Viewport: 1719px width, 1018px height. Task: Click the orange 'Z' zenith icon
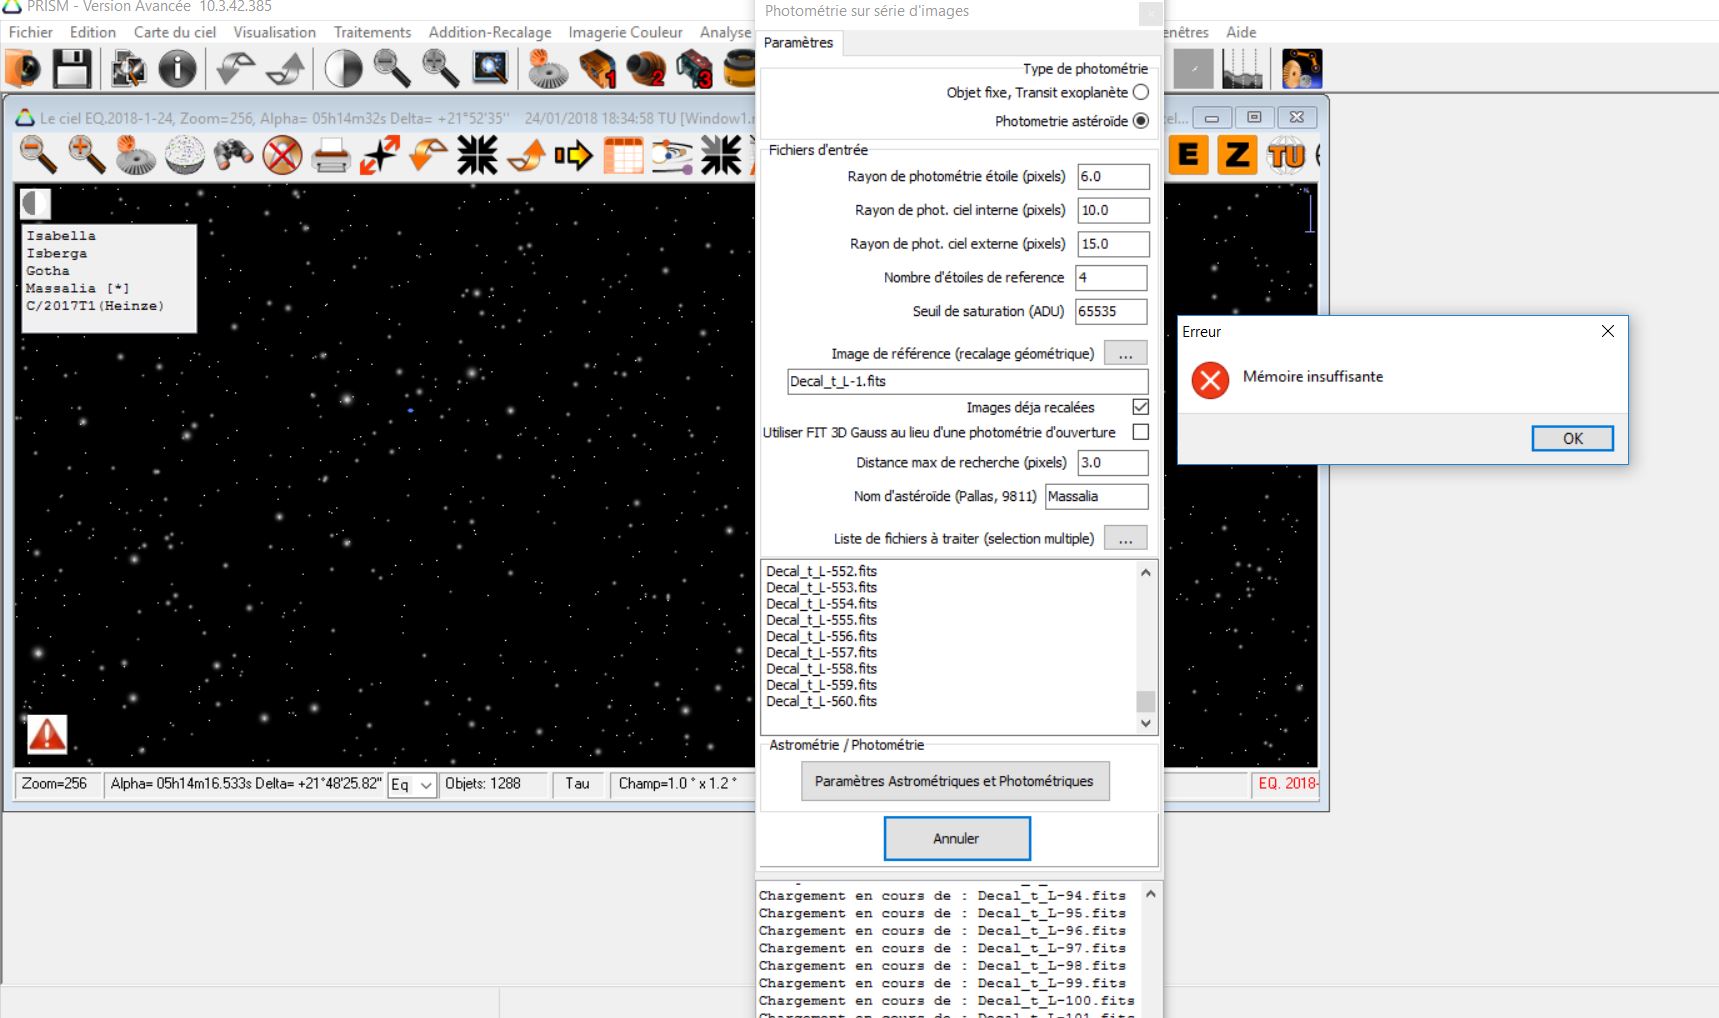[x=1237, y=155]
